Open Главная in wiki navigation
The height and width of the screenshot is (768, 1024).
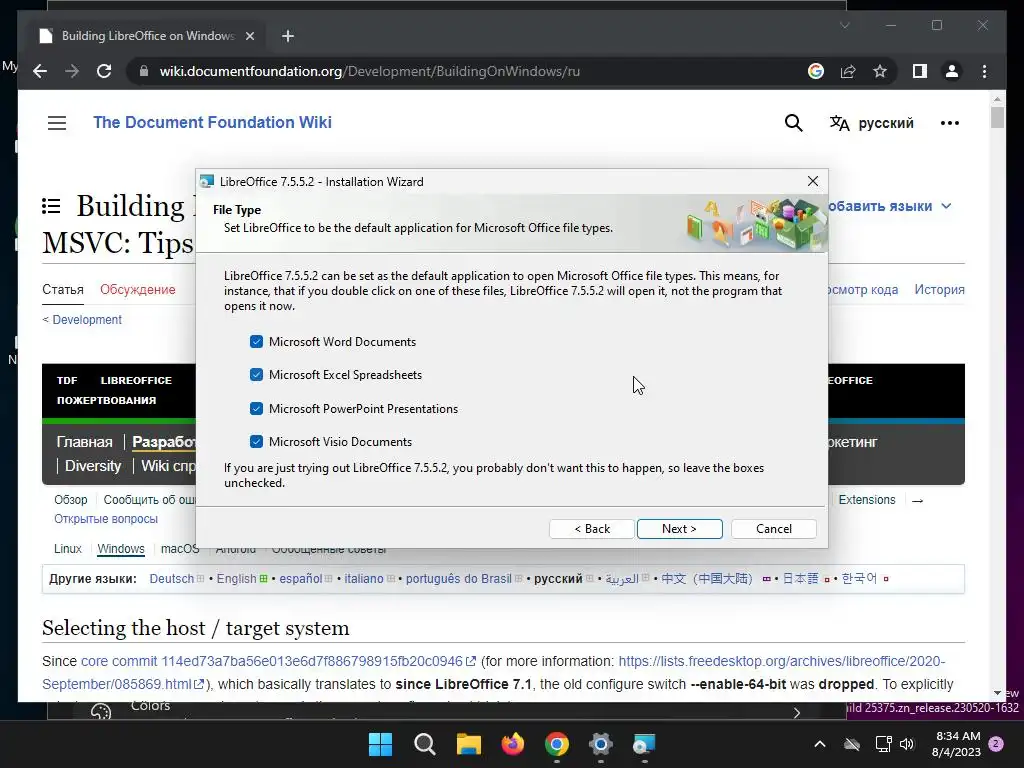coord(84,442)
